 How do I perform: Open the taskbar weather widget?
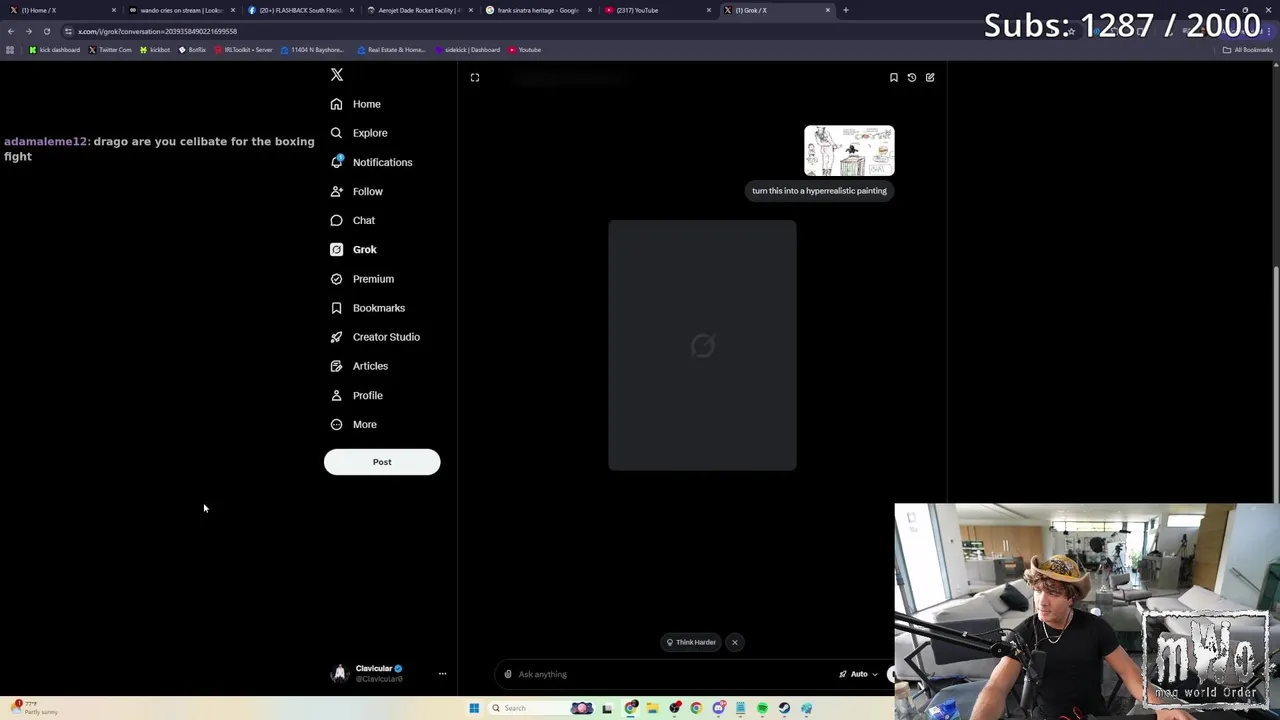(35, 708)
